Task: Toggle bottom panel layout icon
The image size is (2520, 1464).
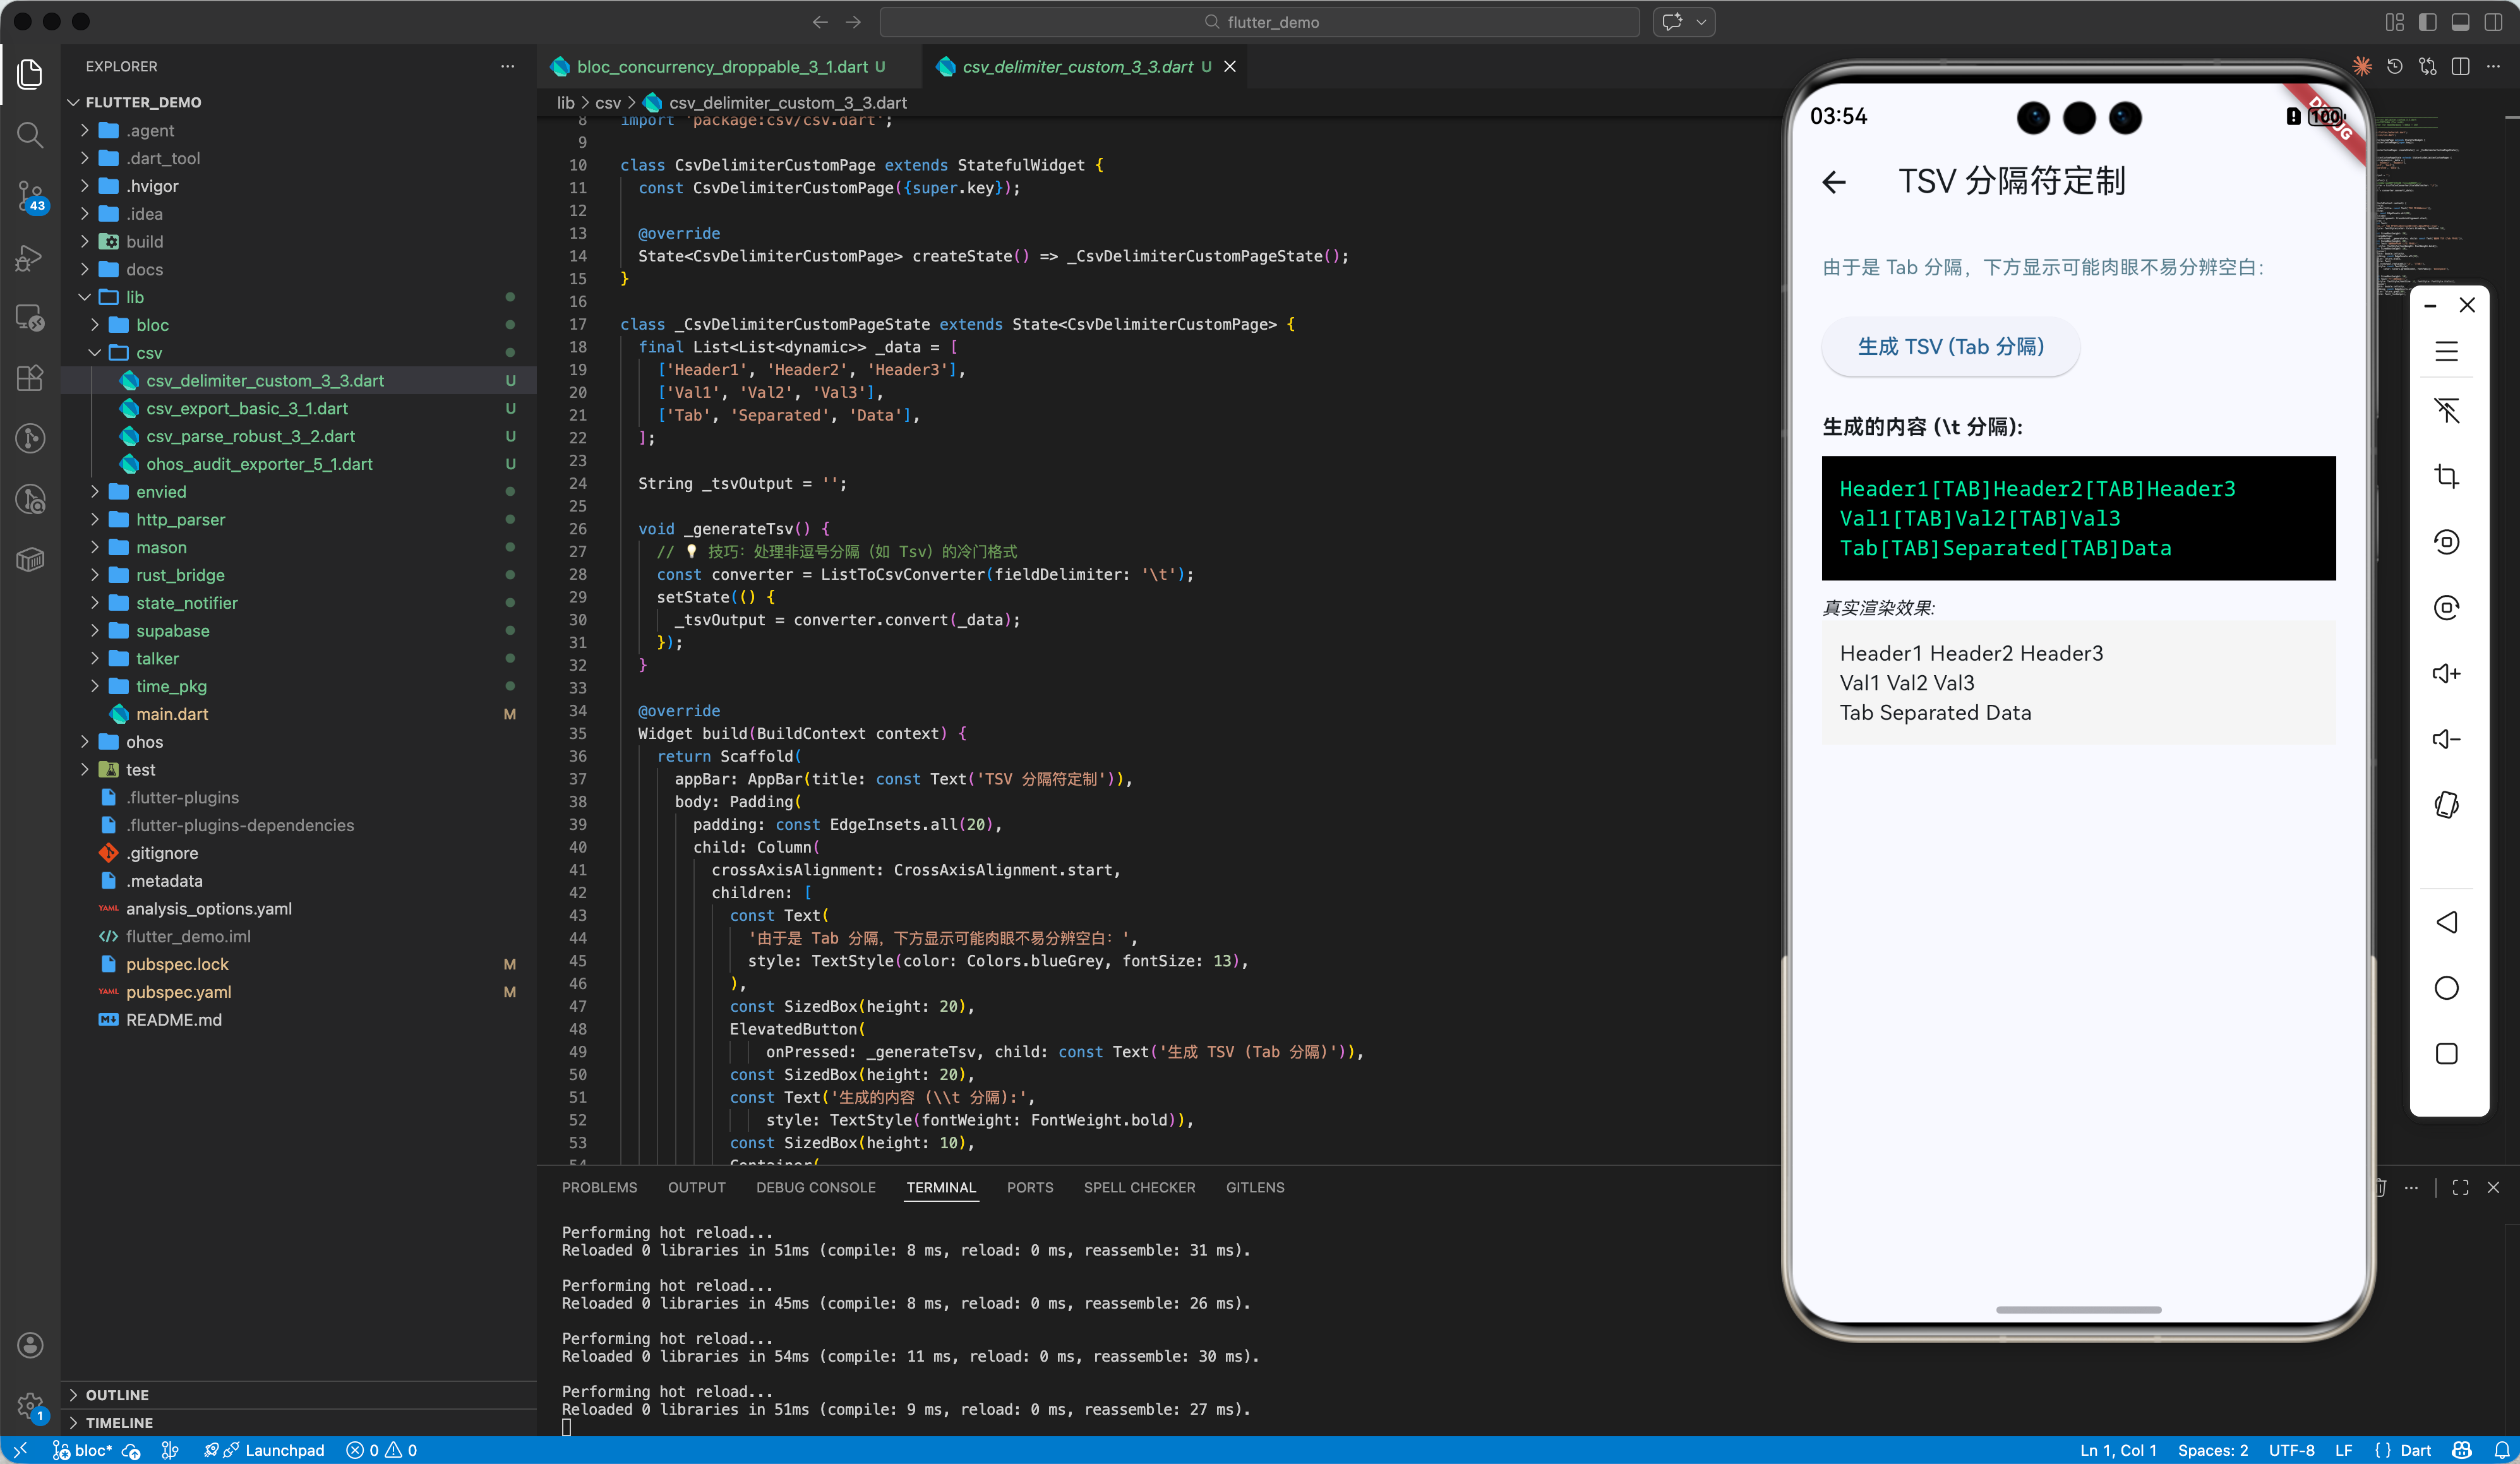Action: (2461, 22)
